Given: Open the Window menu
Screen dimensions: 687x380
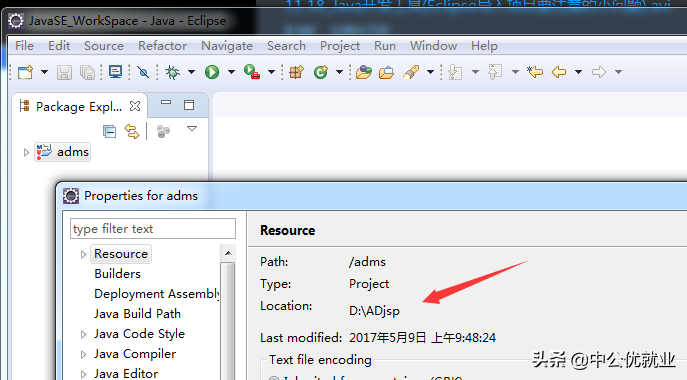Looking at the screenshot, I should 434,46.
